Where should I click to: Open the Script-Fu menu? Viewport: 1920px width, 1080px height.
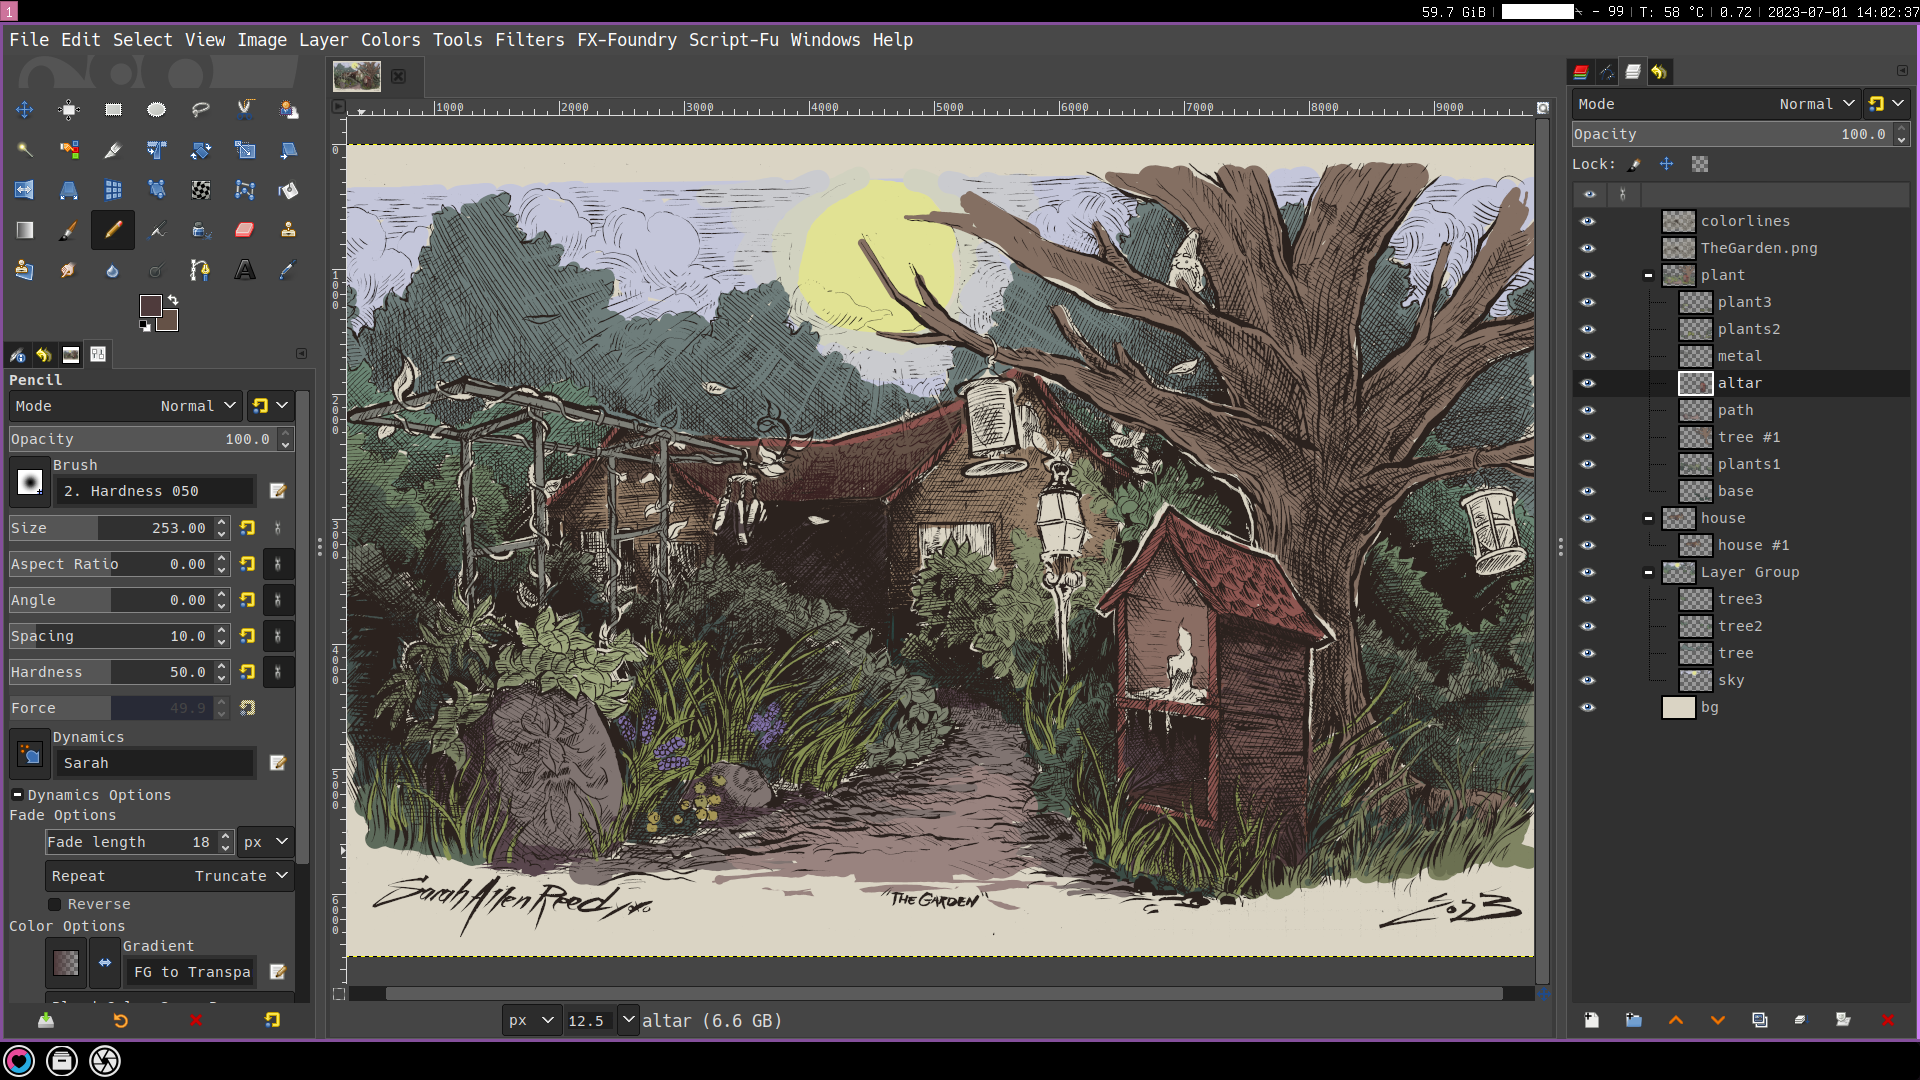click(733, 40)
